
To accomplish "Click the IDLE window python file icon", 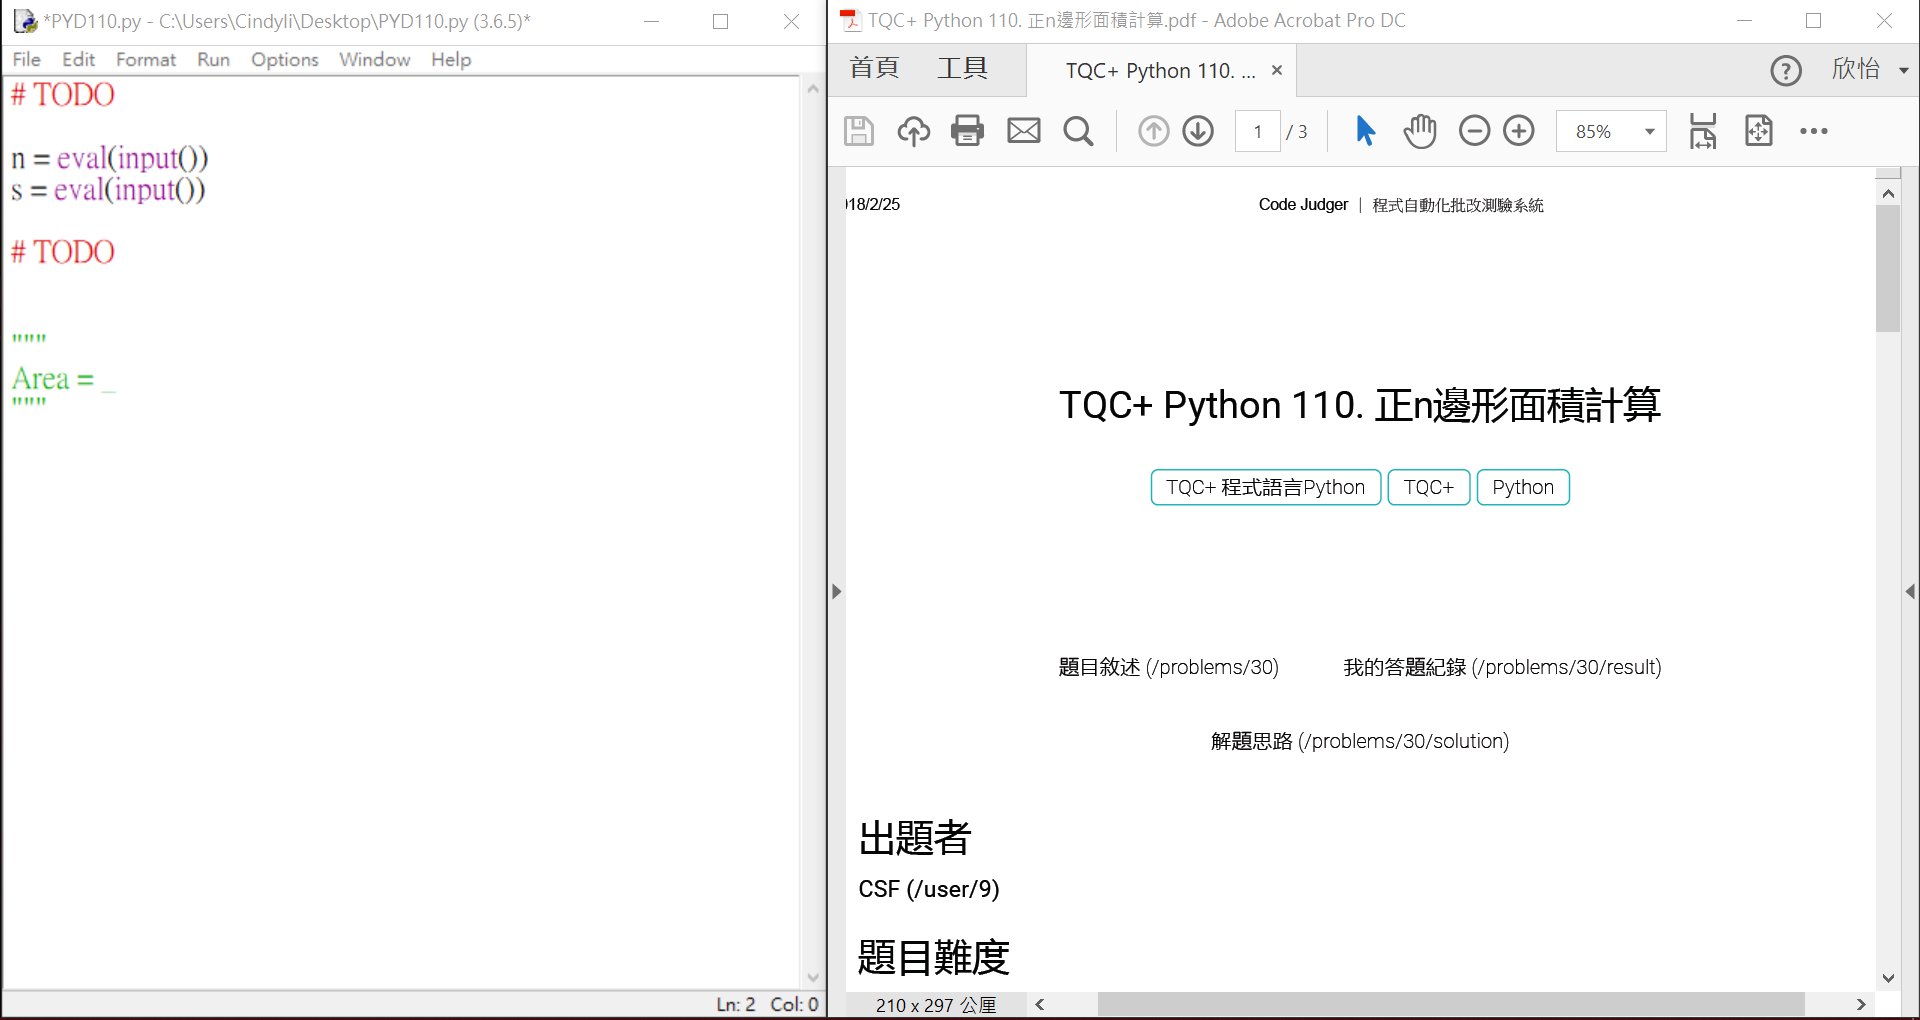I will [24, 20].
